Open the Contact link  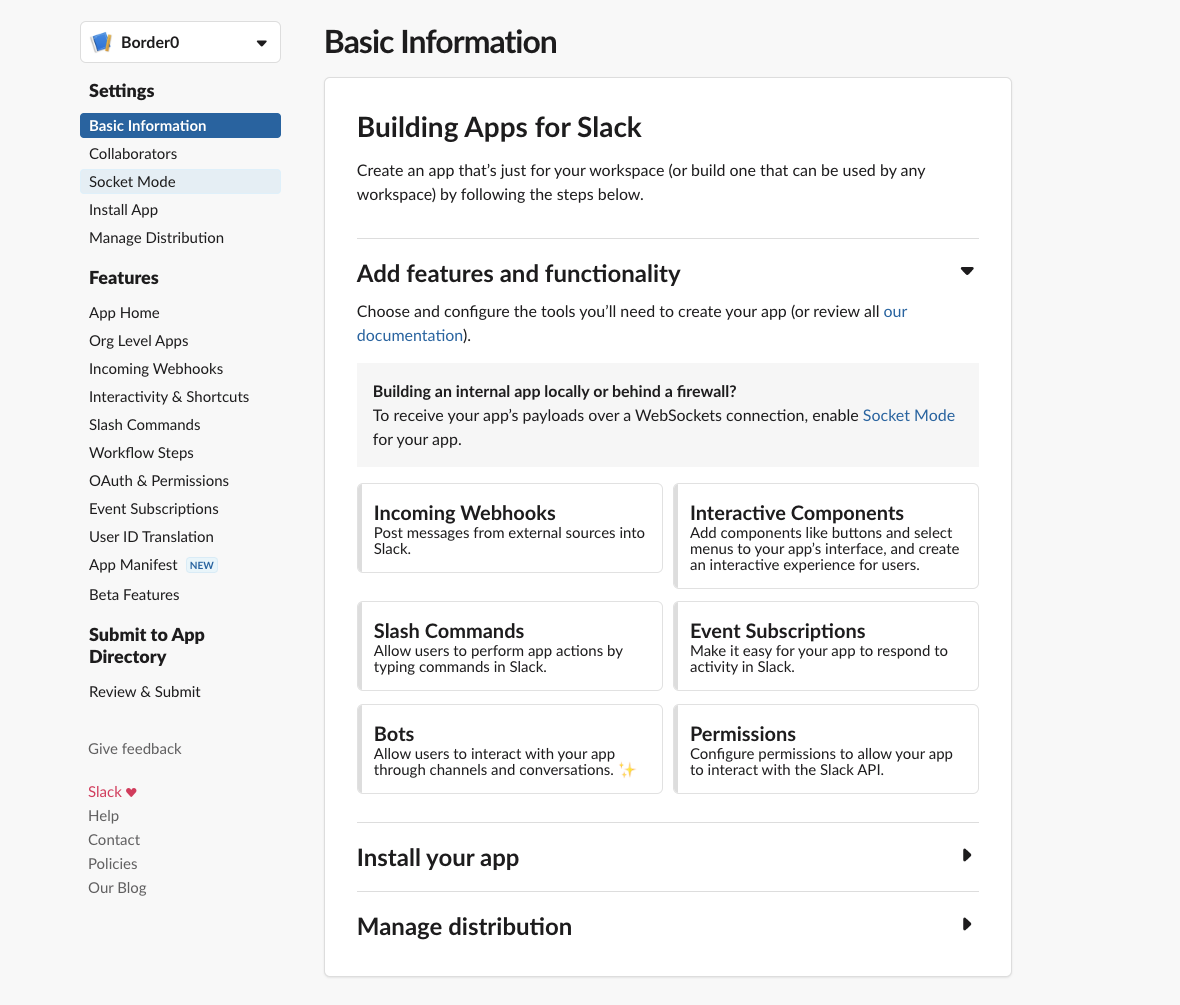coord(114,840)
